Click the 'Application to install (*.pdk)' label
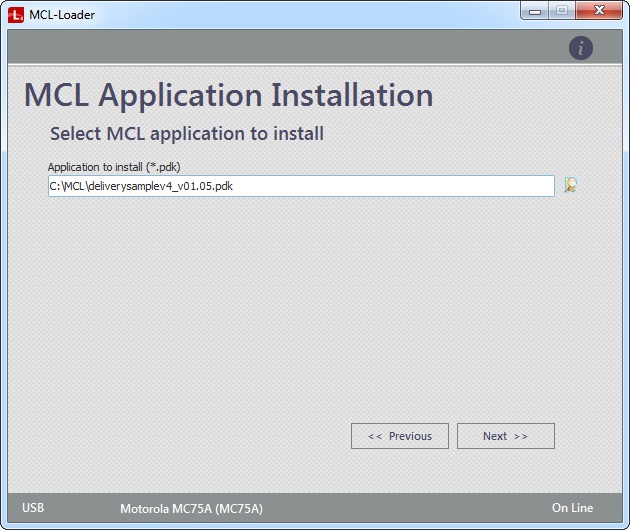 [114, 167]
